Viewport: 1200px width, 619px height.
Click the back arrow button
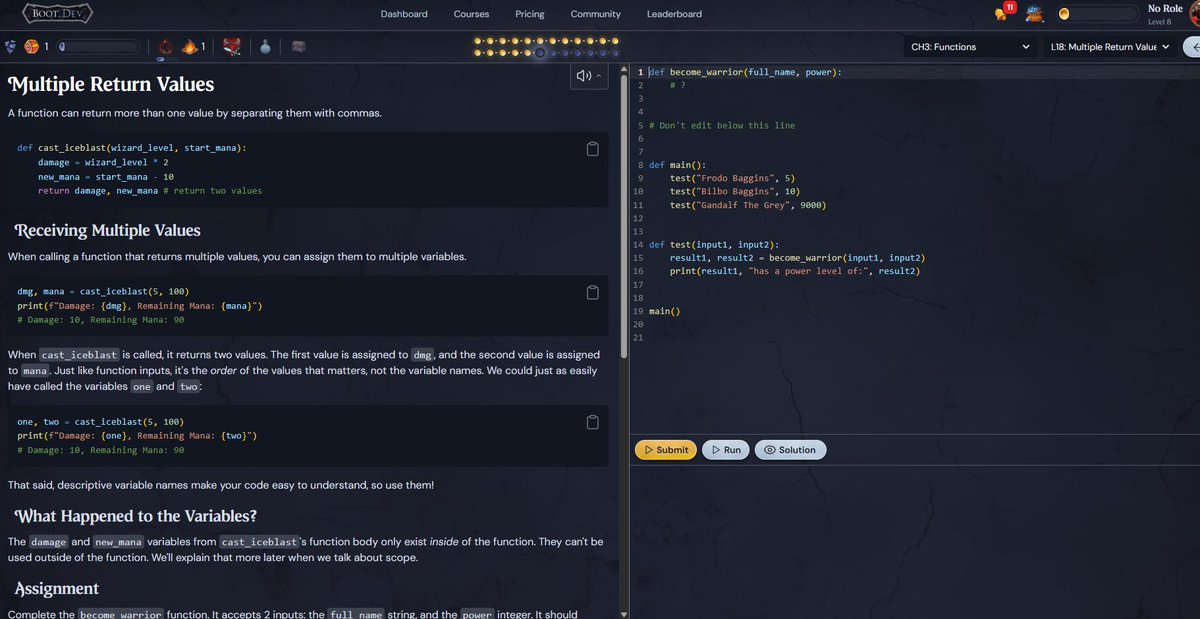(x=1191, y=46)
